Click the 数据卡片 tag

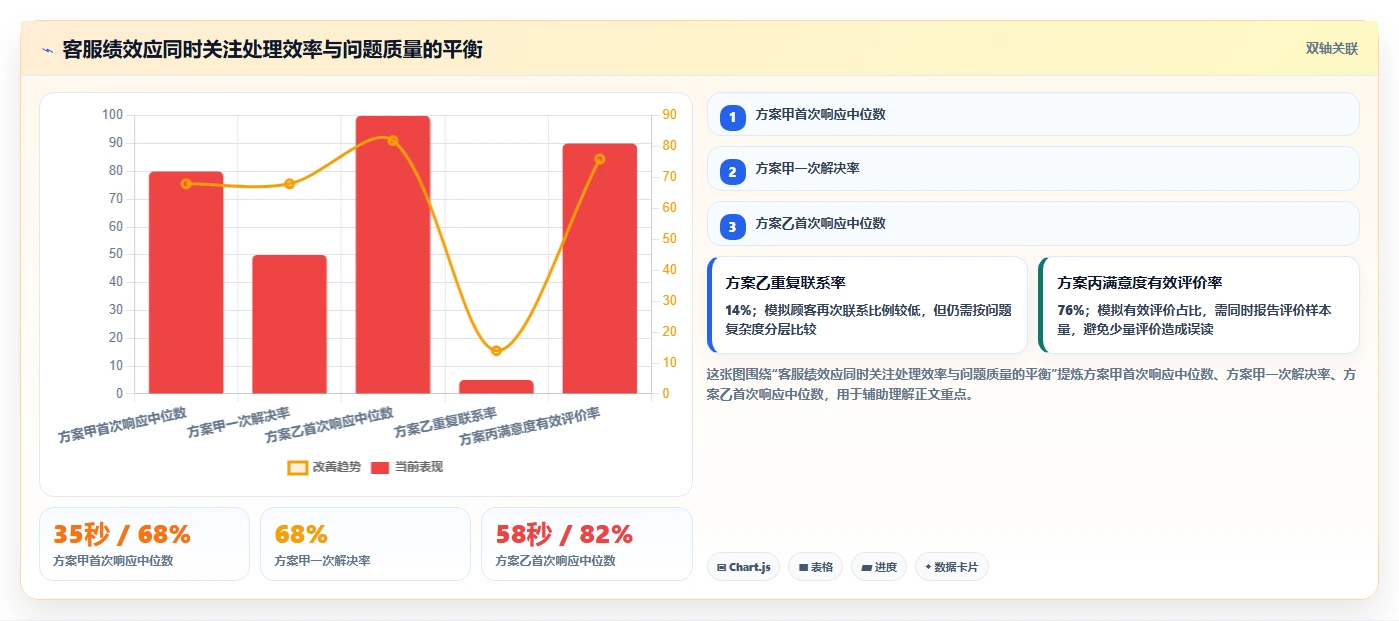pyautogui.click(x=952, y=567)
